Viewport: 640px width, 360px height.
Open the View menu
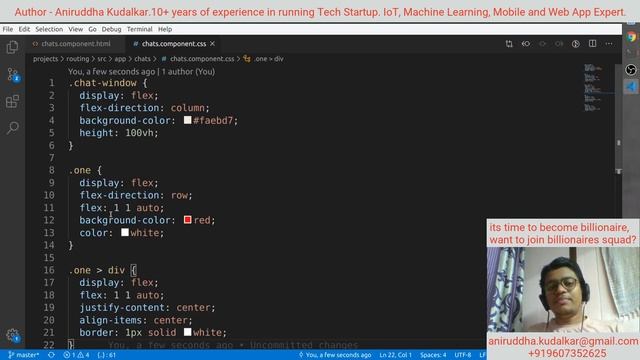[76, 29]
